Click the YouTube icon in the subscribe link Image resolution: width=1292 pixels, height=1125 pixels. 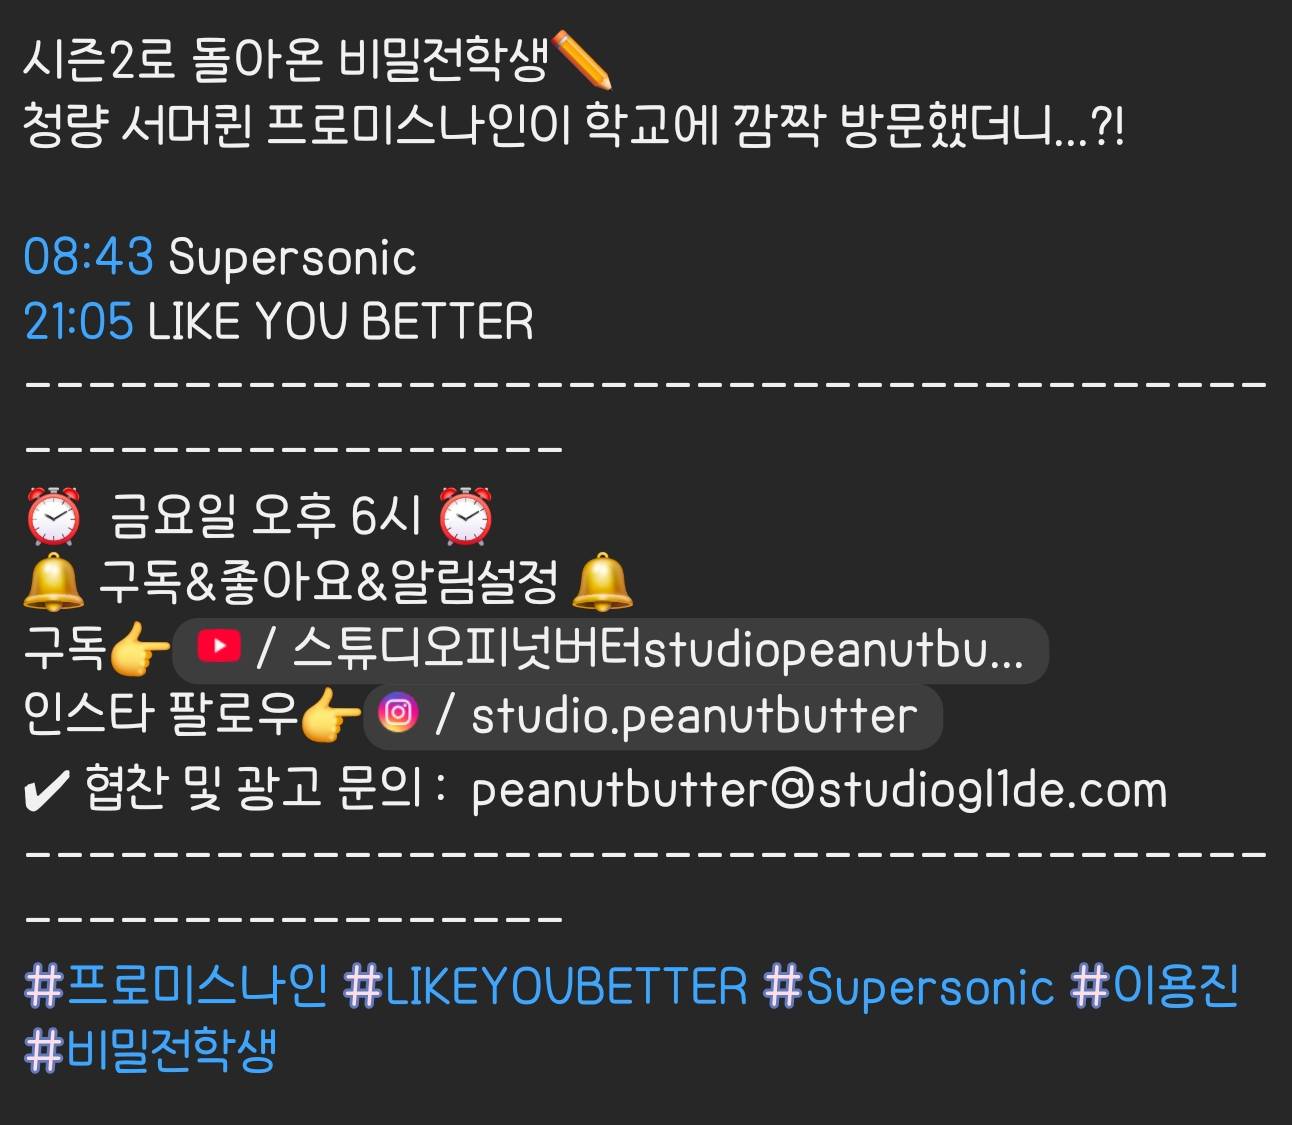coord(219,647)
